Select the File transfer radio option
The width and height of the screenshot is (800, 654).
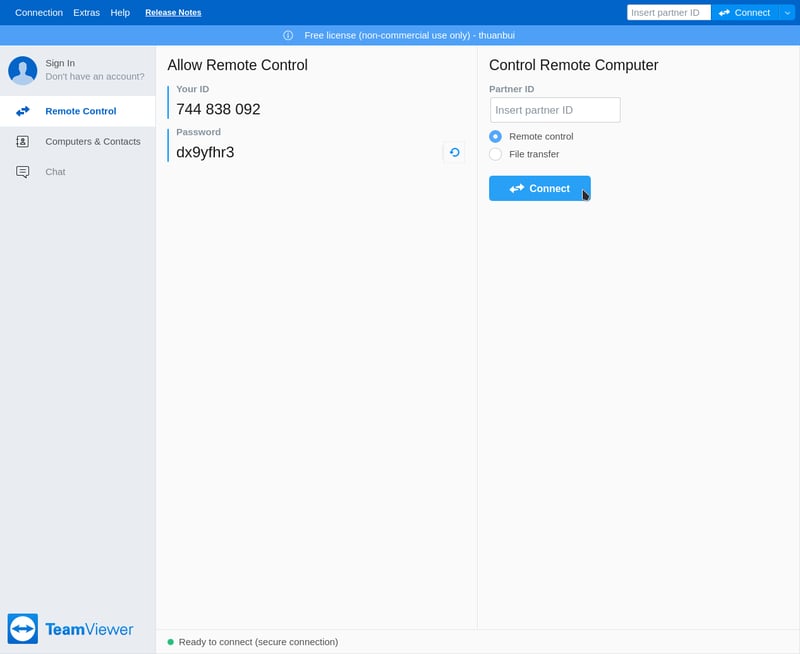pos(495,154)
